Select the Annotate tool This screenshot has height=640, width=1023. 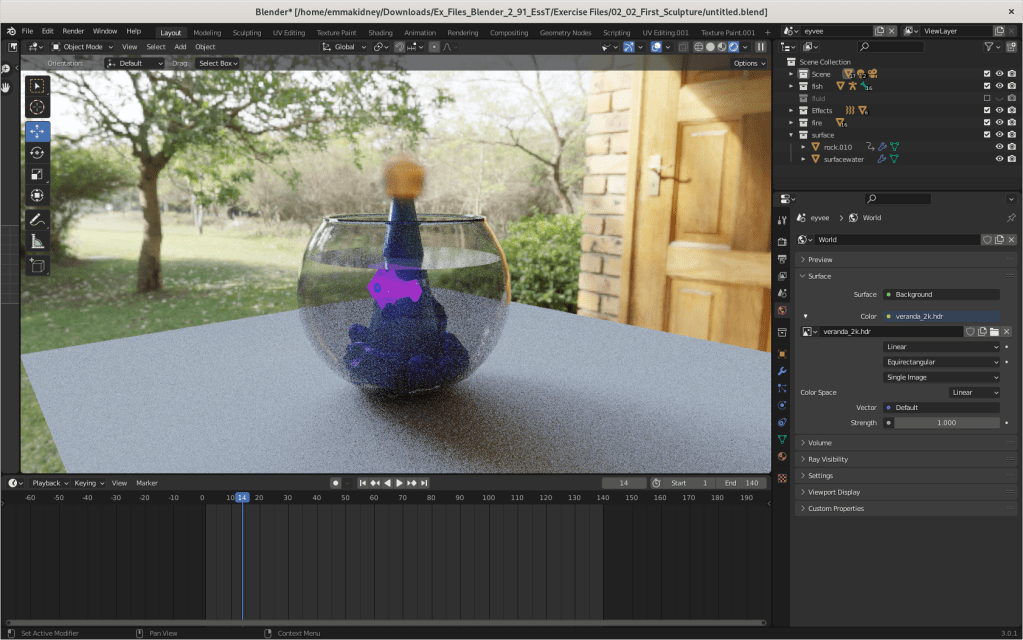point(37,219)
